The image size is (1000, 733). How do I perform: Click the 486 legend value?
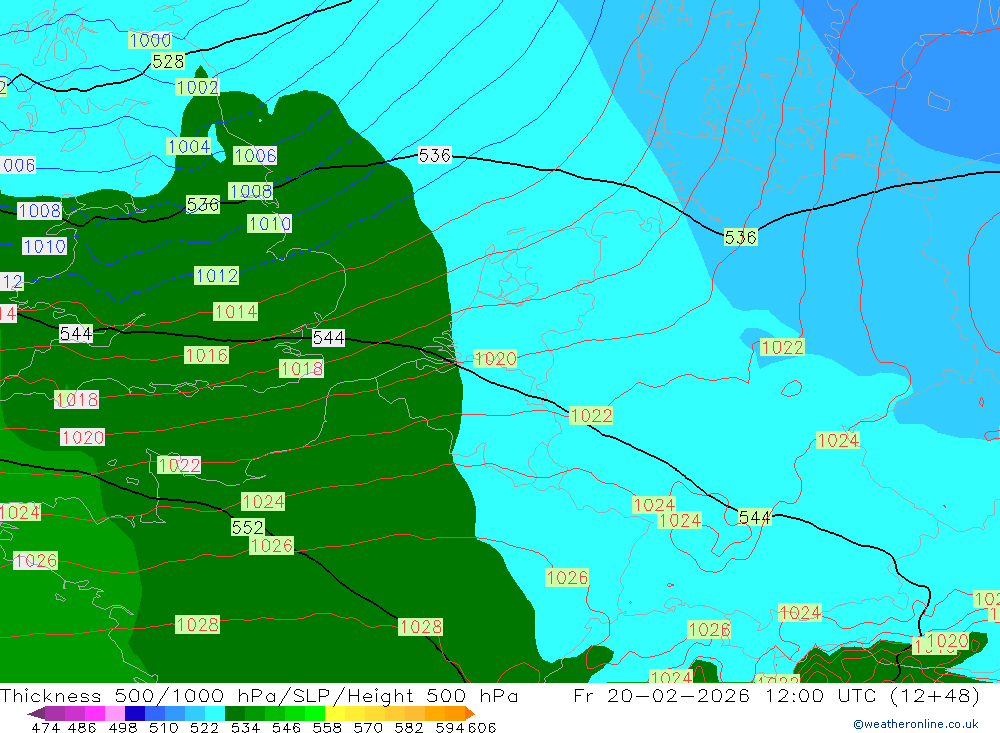pyautogui.click(x=82, y=728)
